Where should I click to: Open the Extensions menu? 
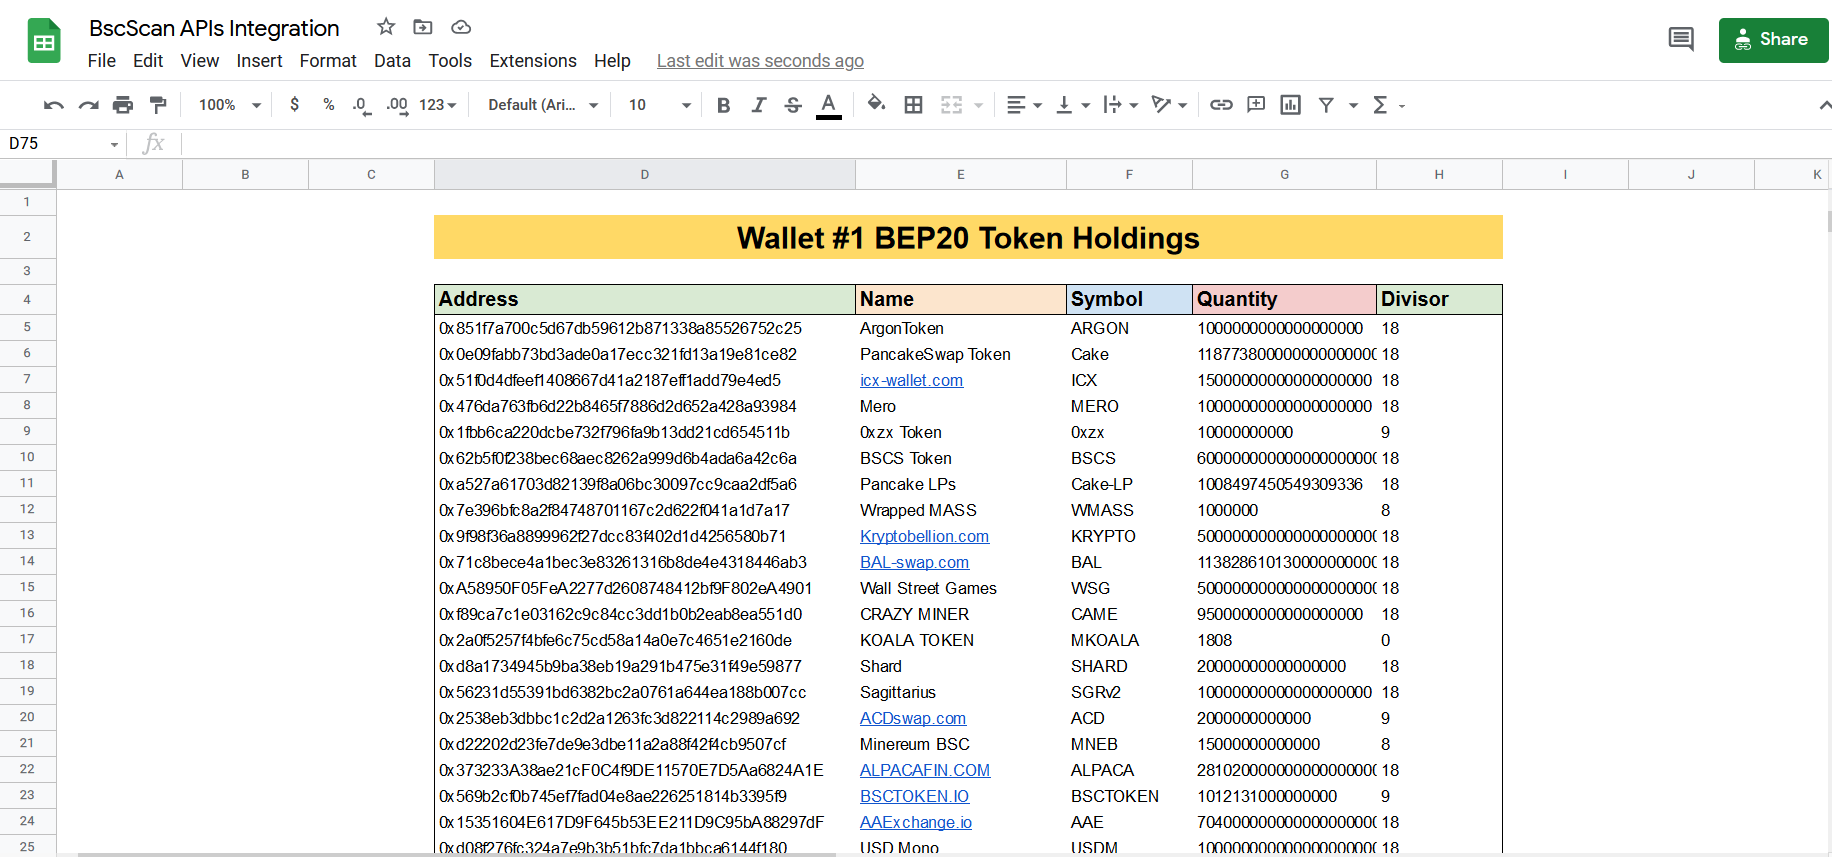point(532,61)
